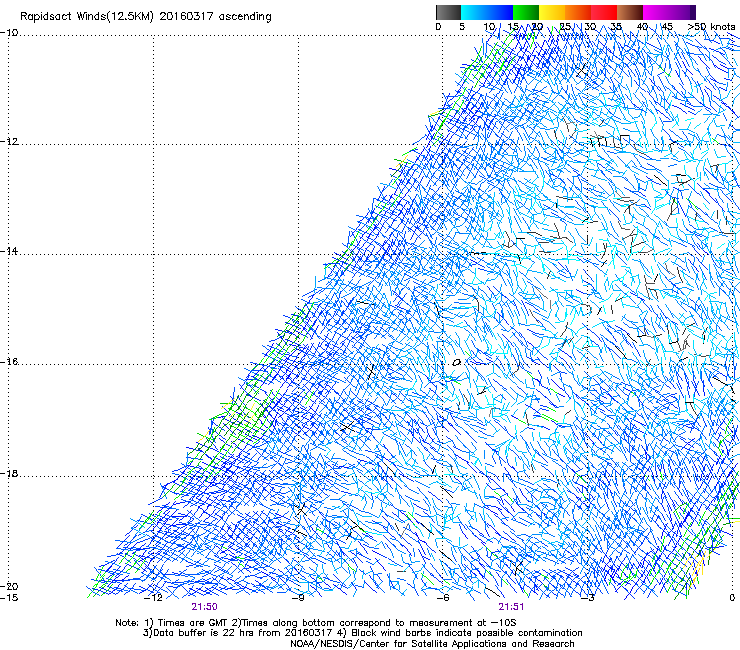This screenshot has height=650, width=740.
Task: Click the '>50 knots' color scale label
Action: pyautogui.click(x=711, y=27)
